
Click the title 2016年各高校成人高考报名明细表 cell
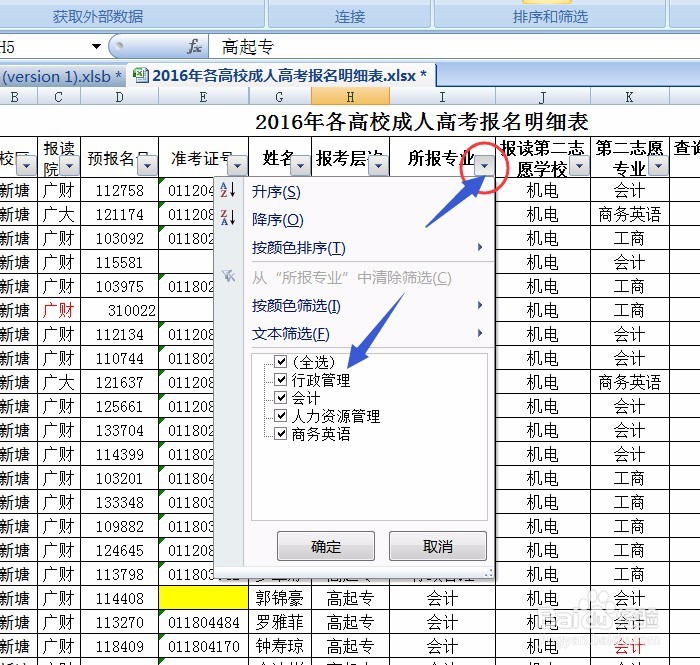click(421, 121)
